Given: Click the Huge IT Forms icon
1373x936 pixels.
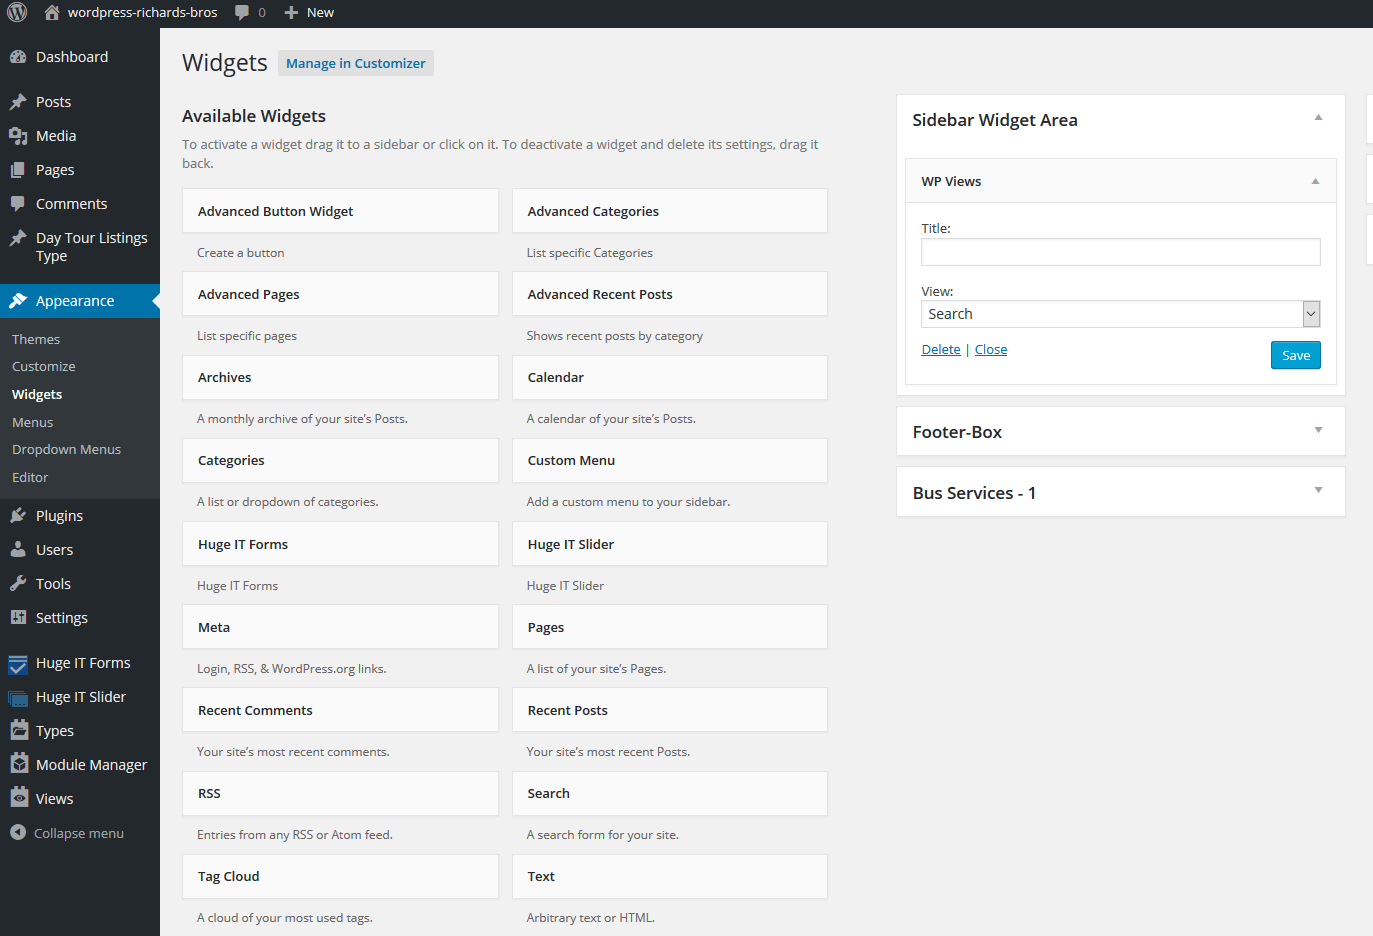Looking at the screenshot, I should 18,664.
